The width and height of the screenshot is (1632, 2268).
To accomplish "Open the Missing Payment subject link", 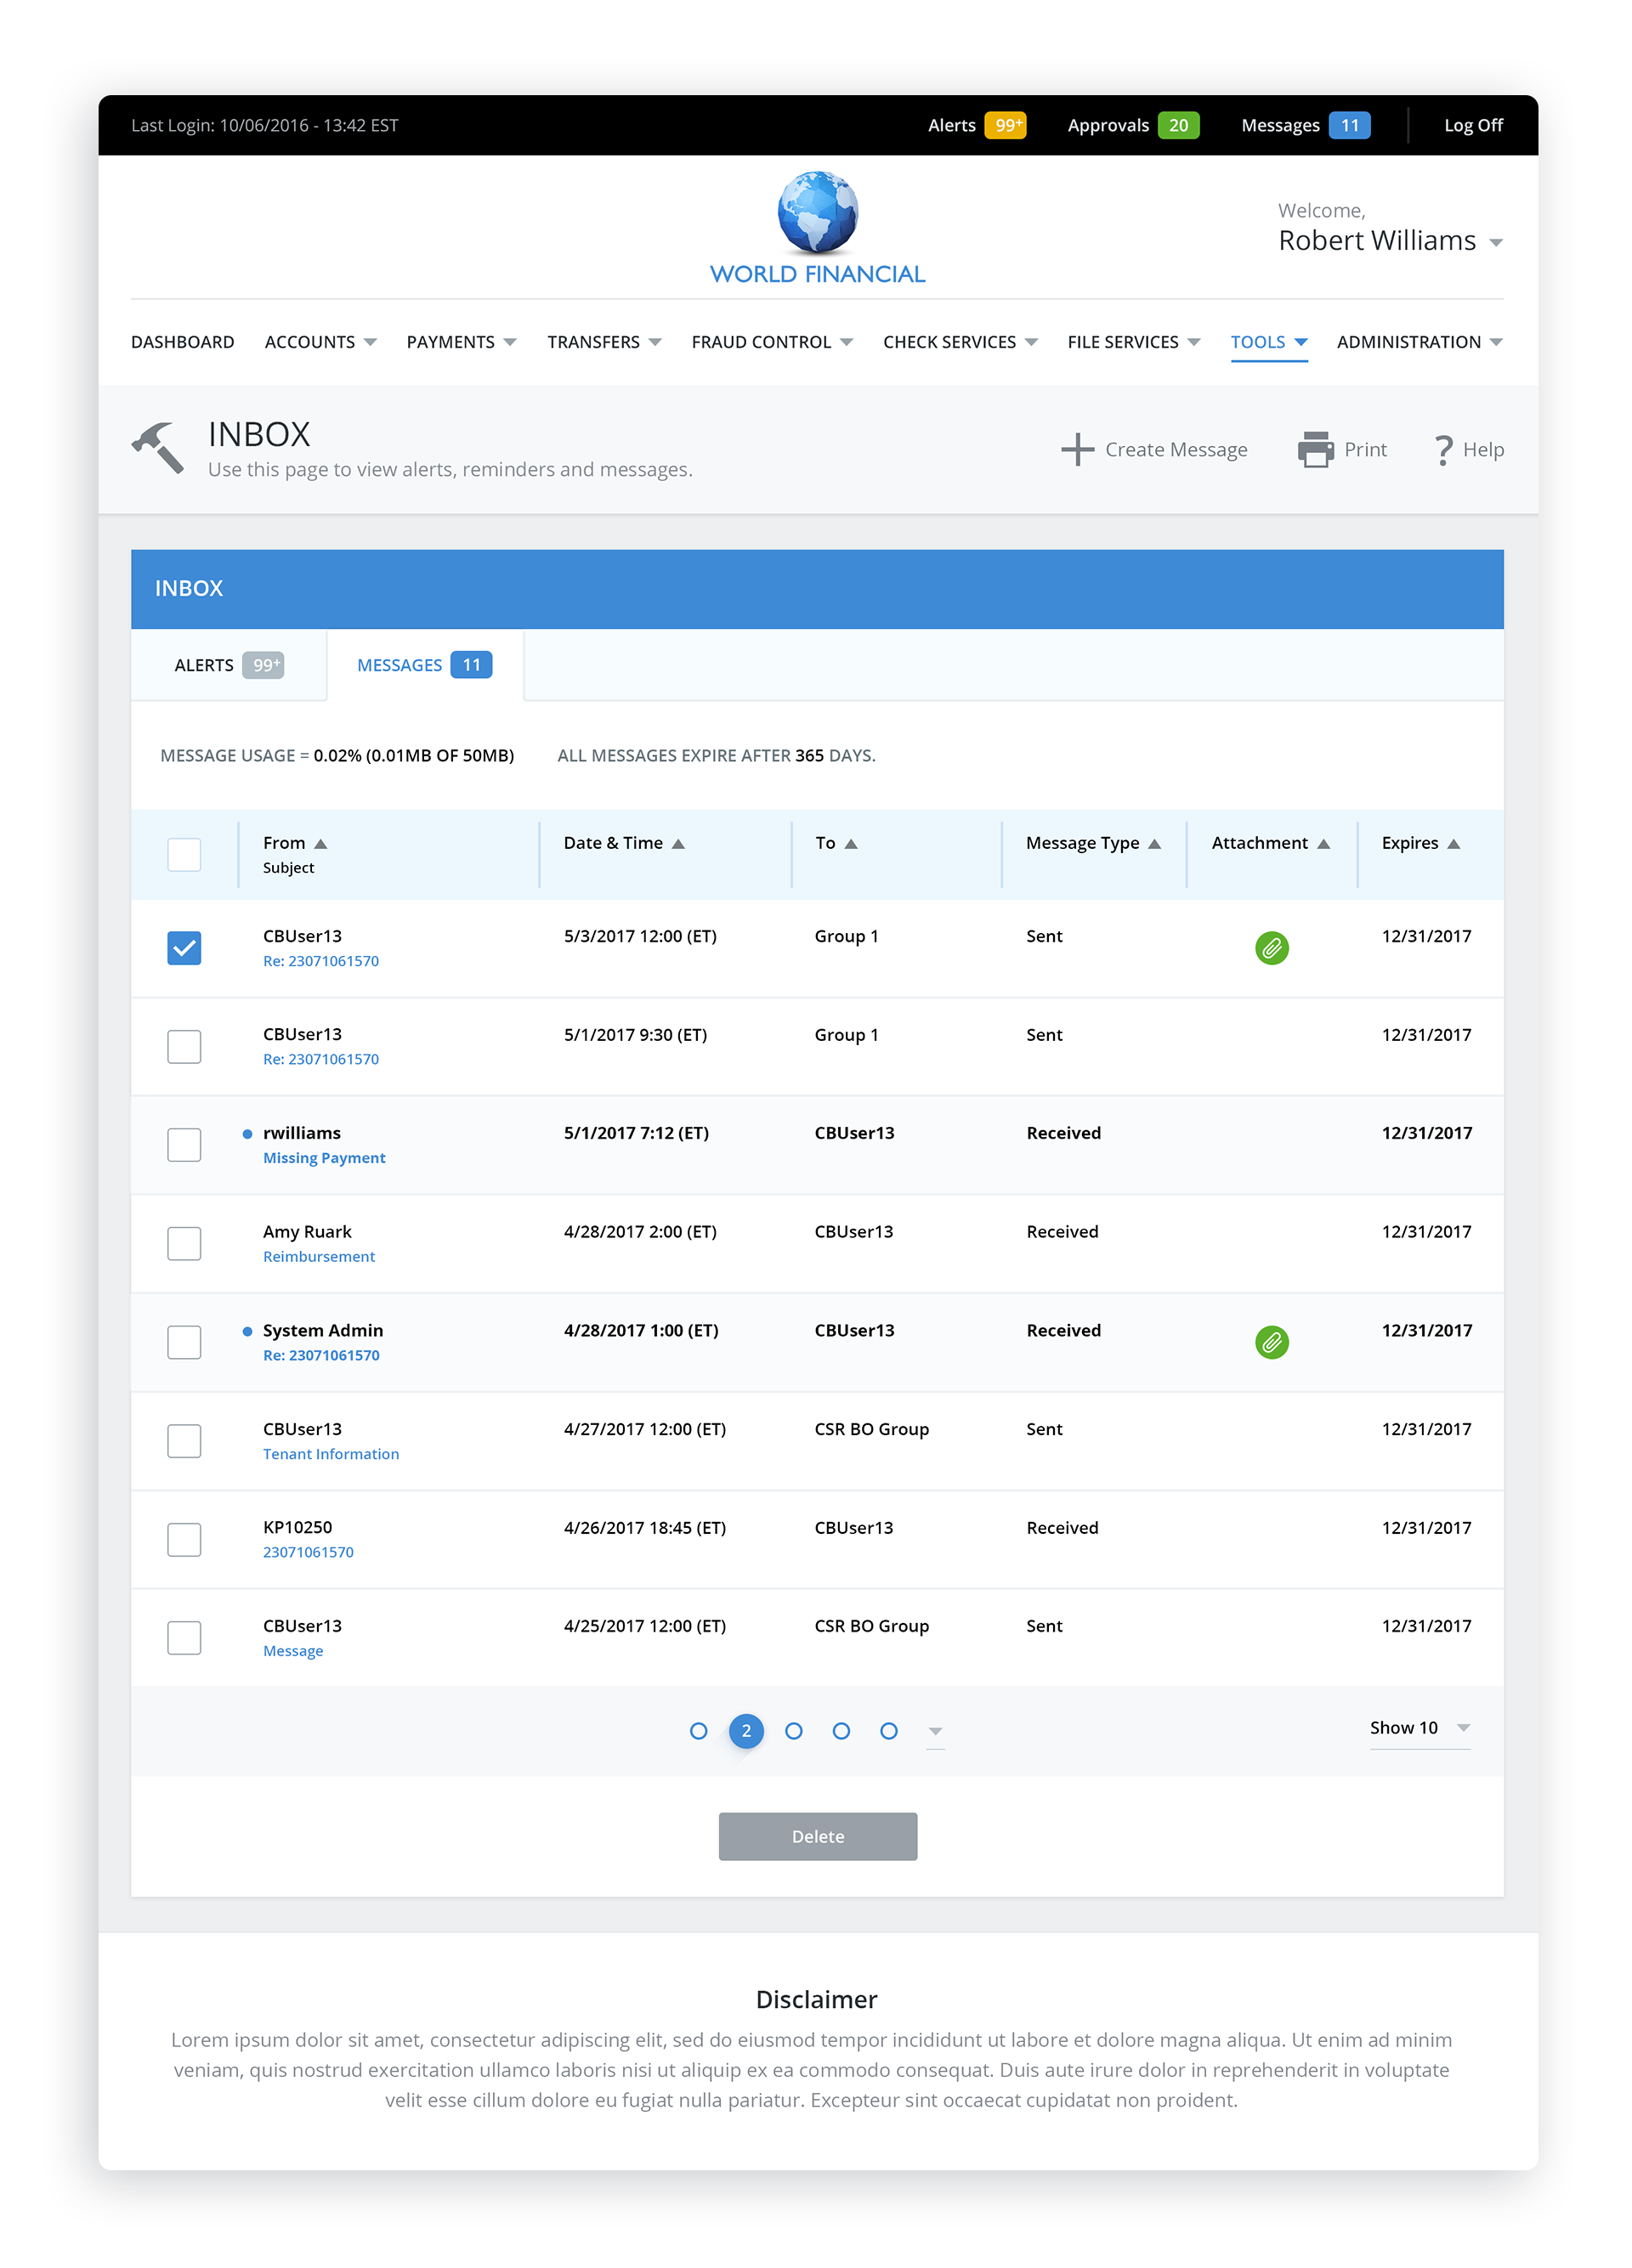I will (x=323, y=1157).
